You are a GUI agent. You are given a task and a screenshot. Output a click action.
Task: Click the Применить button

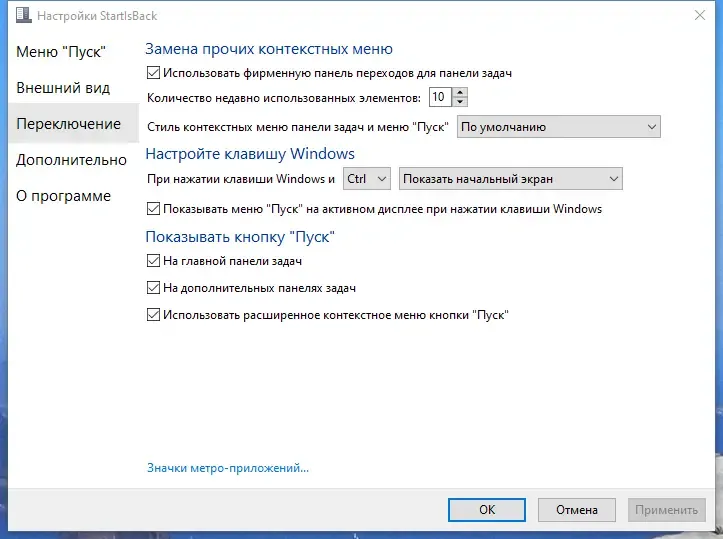click(667, 509)
